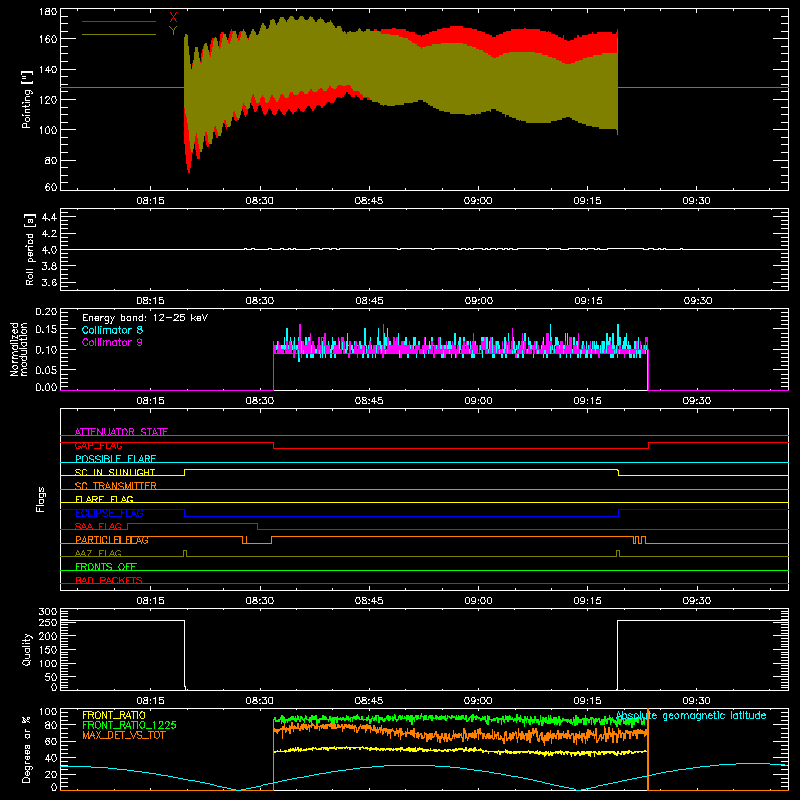Click the POSSIBLE_FLARE flag label

click(115, 459)
